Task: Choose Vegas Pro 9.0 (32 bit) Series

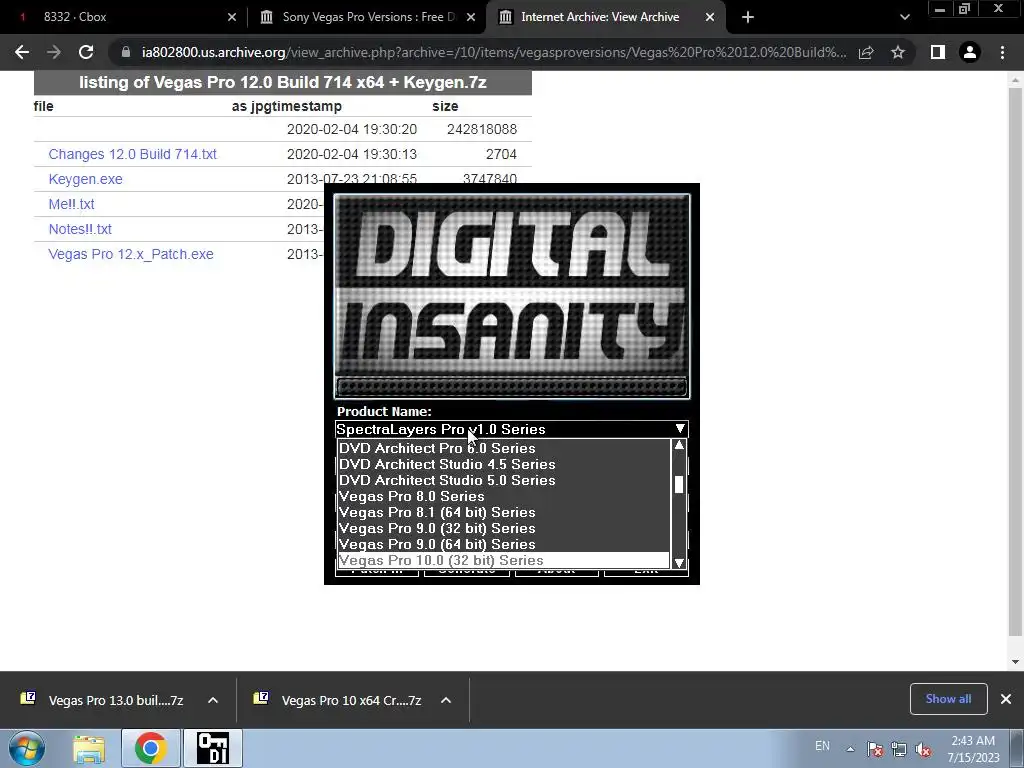Action: pyautogui.click(x=504, y=528)
